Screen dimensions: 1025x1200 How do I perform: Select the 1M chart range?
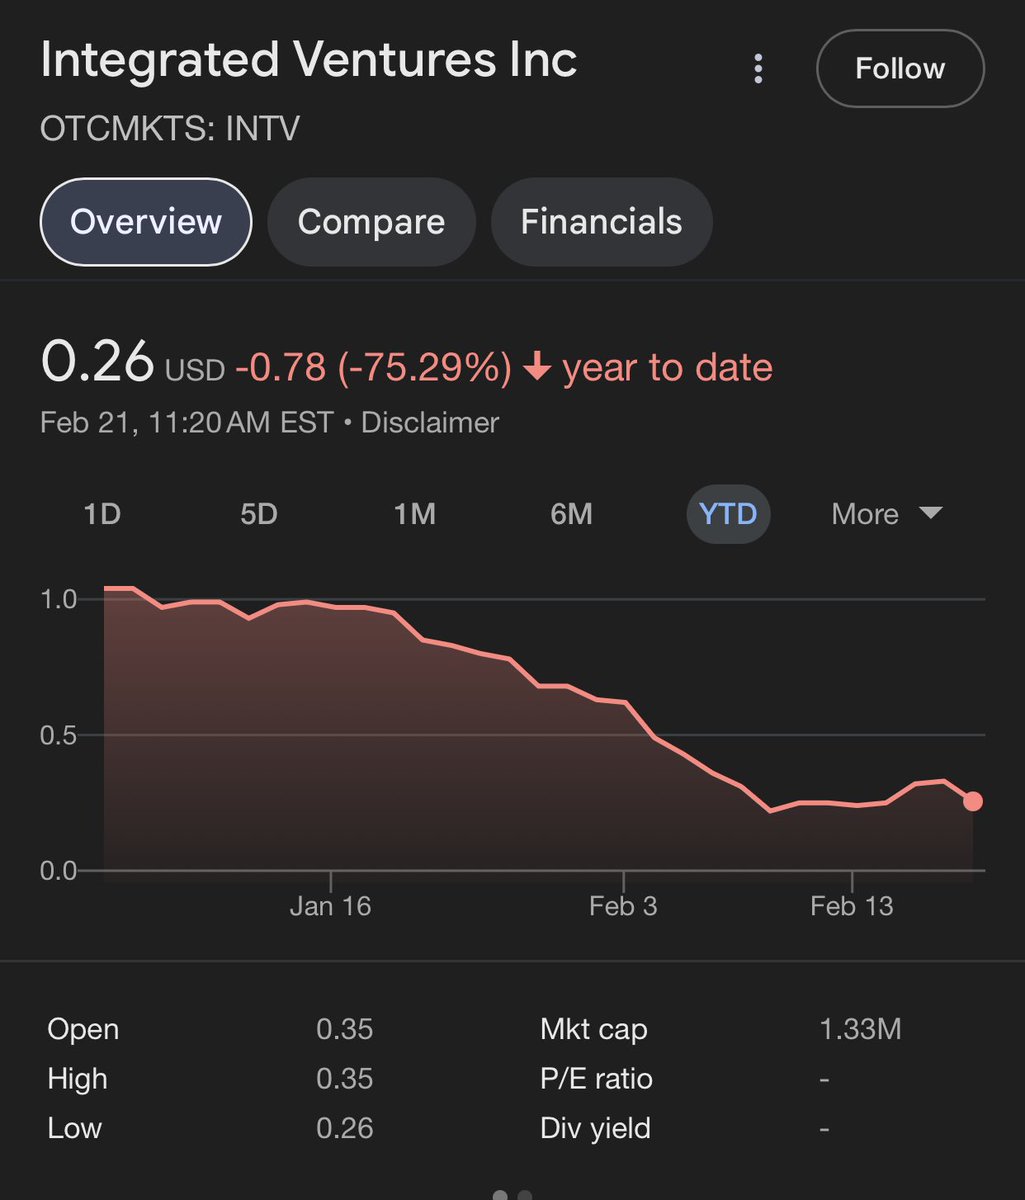coord(414,514)
